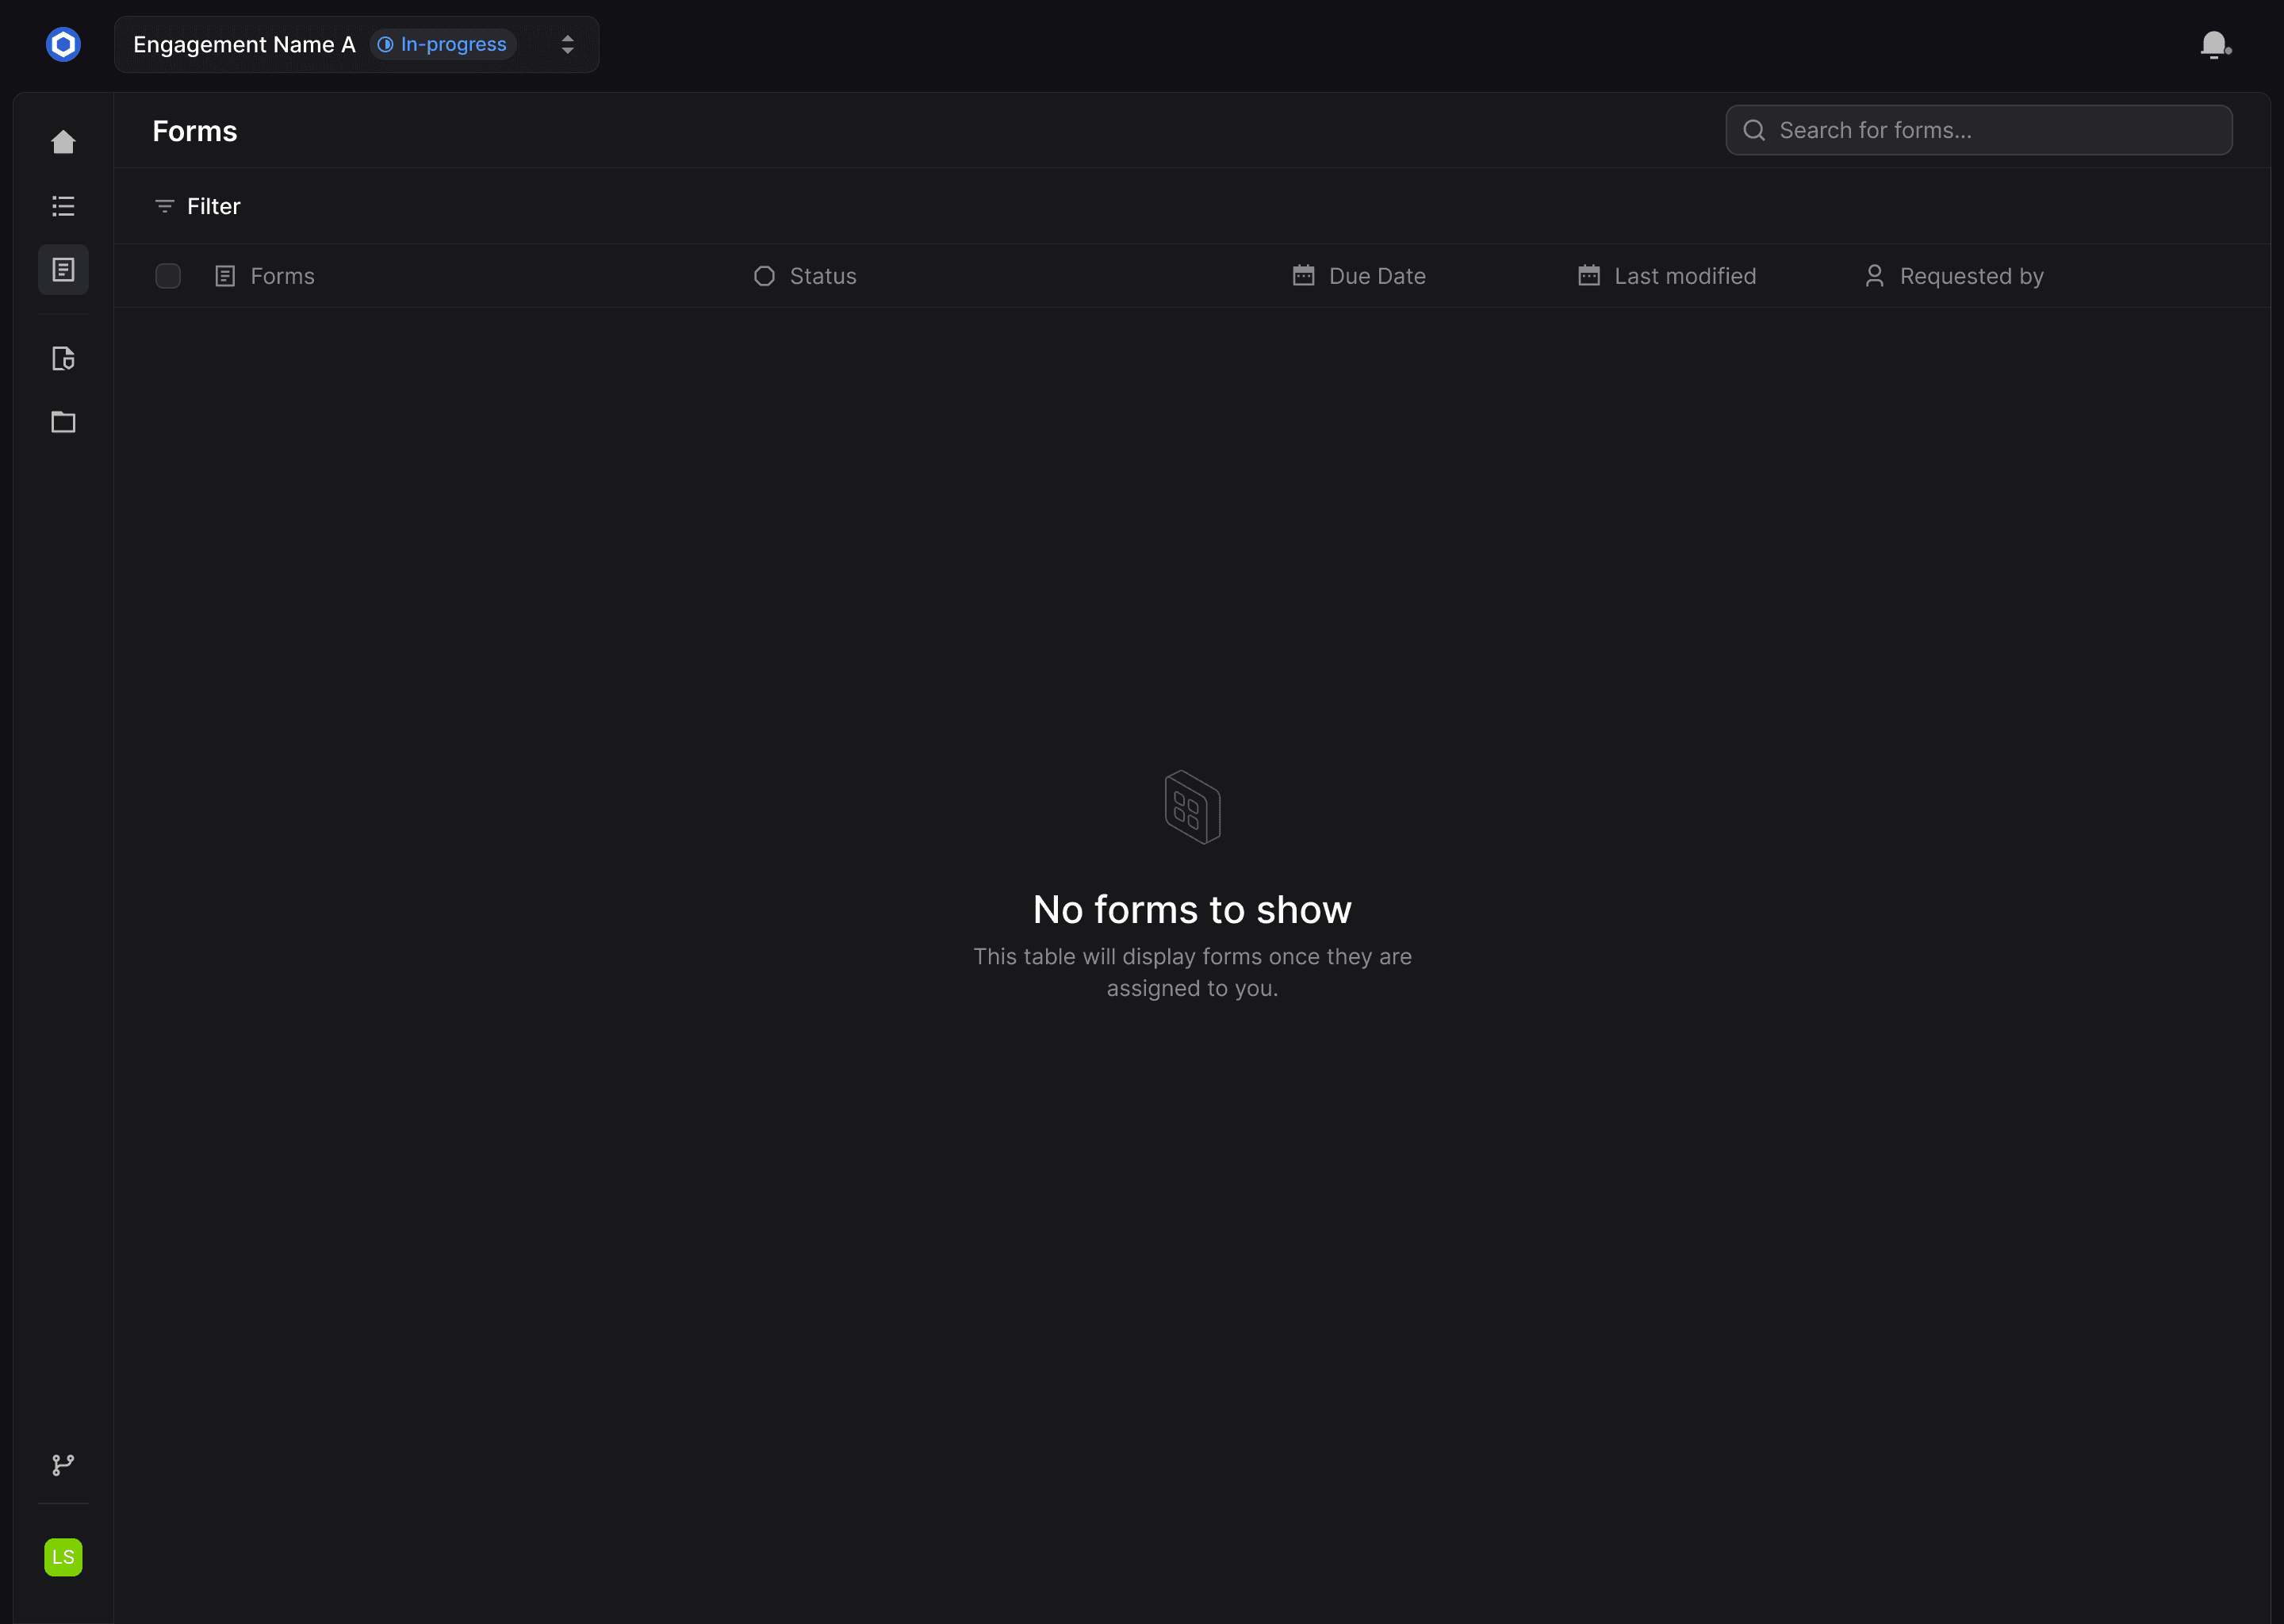Click the Forms column document icon
The height and width of the screenshot is (1624, 2284).
(x=225, y=276)
